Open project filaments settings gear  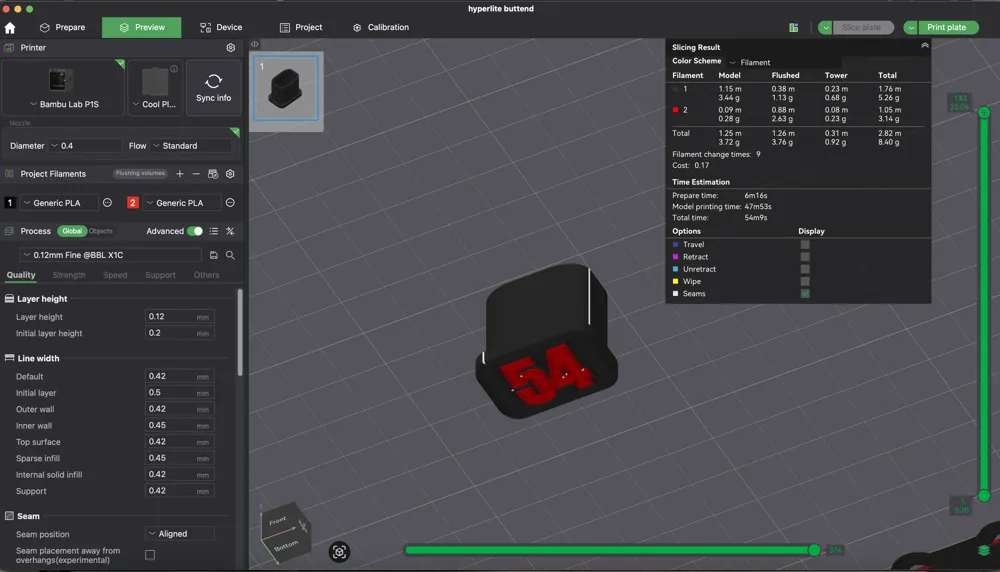coord(230,173)
